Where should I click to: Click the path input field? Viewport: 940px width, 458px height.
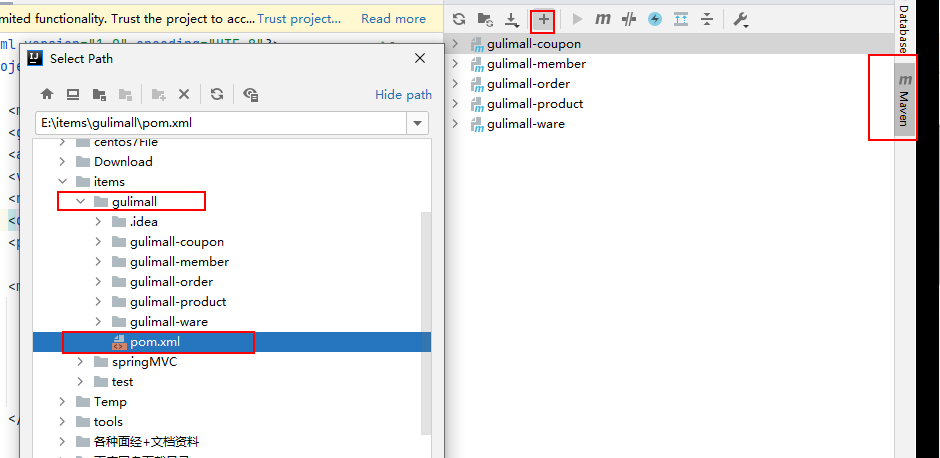coord(221,123)
